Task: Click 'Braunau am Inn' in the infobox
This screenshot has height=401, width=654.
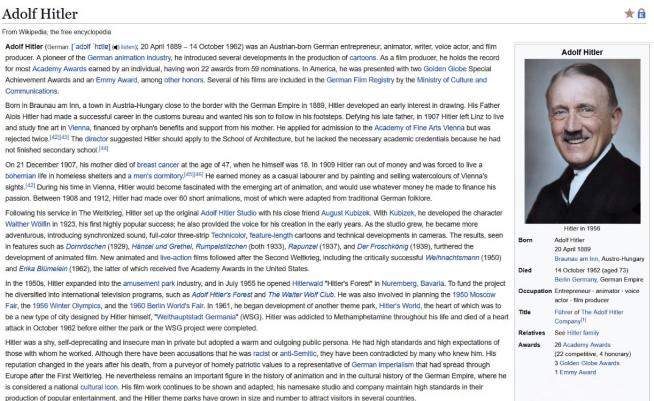Action: (x=565, y=258)
